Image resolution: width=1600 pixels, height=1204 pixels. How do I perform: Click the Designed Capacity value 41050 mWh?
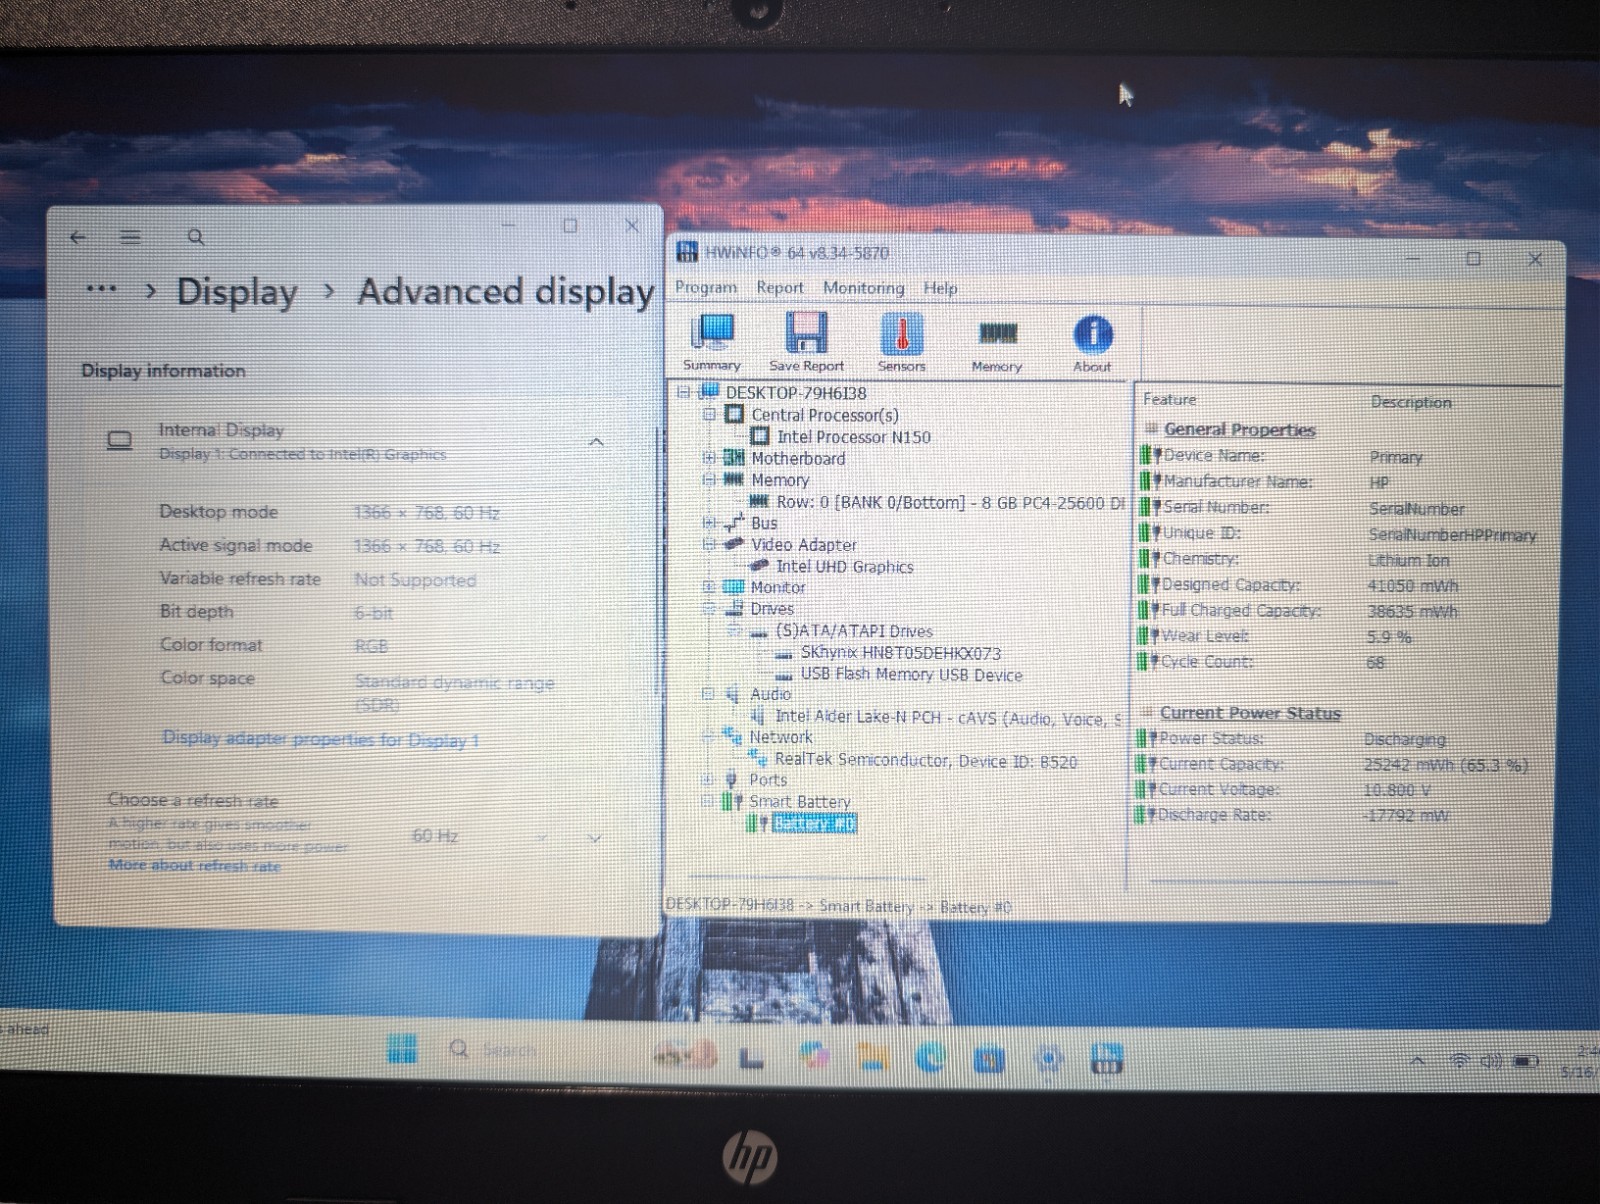tap(1413, 586)
